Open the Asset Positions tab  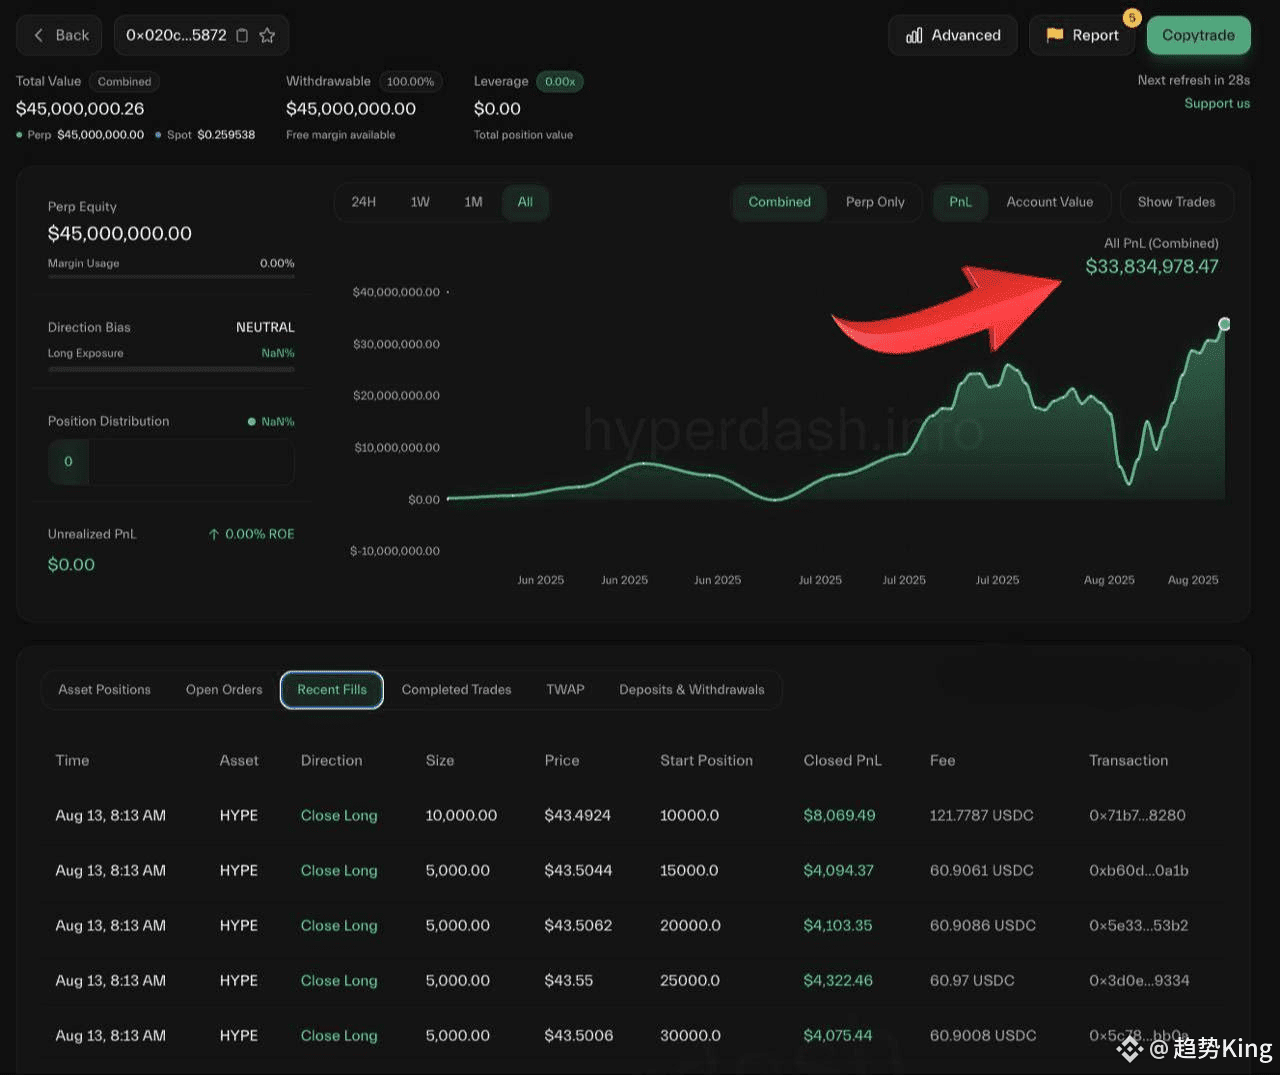[104, 690]
